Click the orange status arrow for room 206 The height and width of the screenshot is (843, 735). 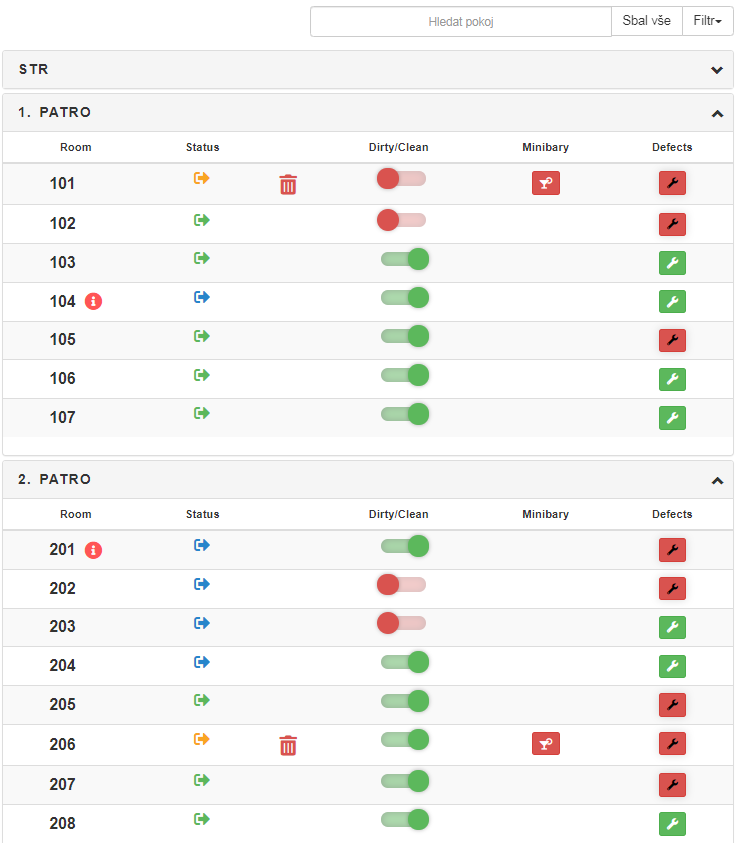coord(202,739)
